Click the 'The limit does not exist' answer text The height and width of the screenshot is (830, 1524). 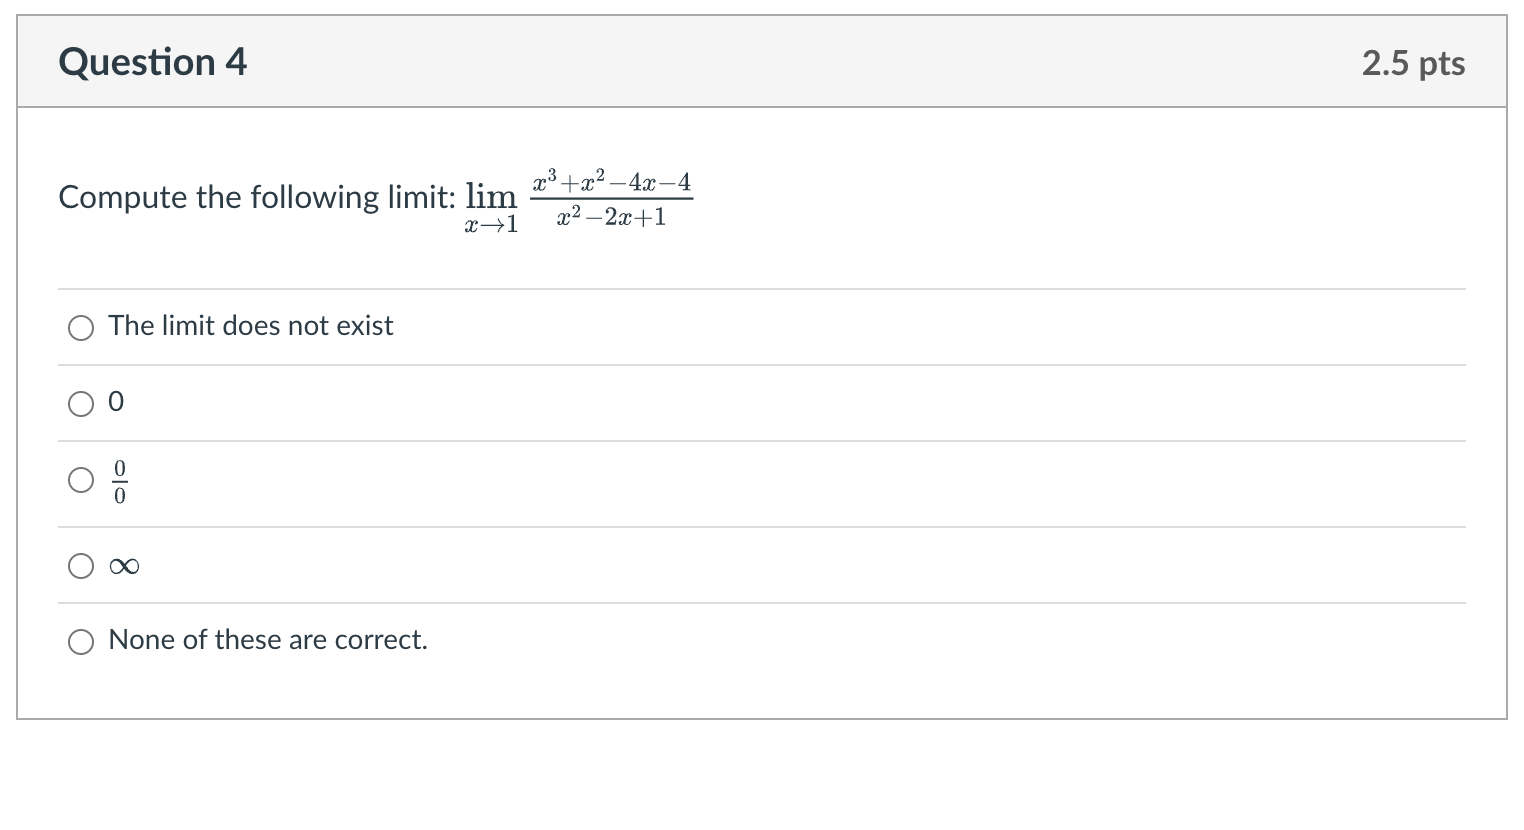pos(250,325)
